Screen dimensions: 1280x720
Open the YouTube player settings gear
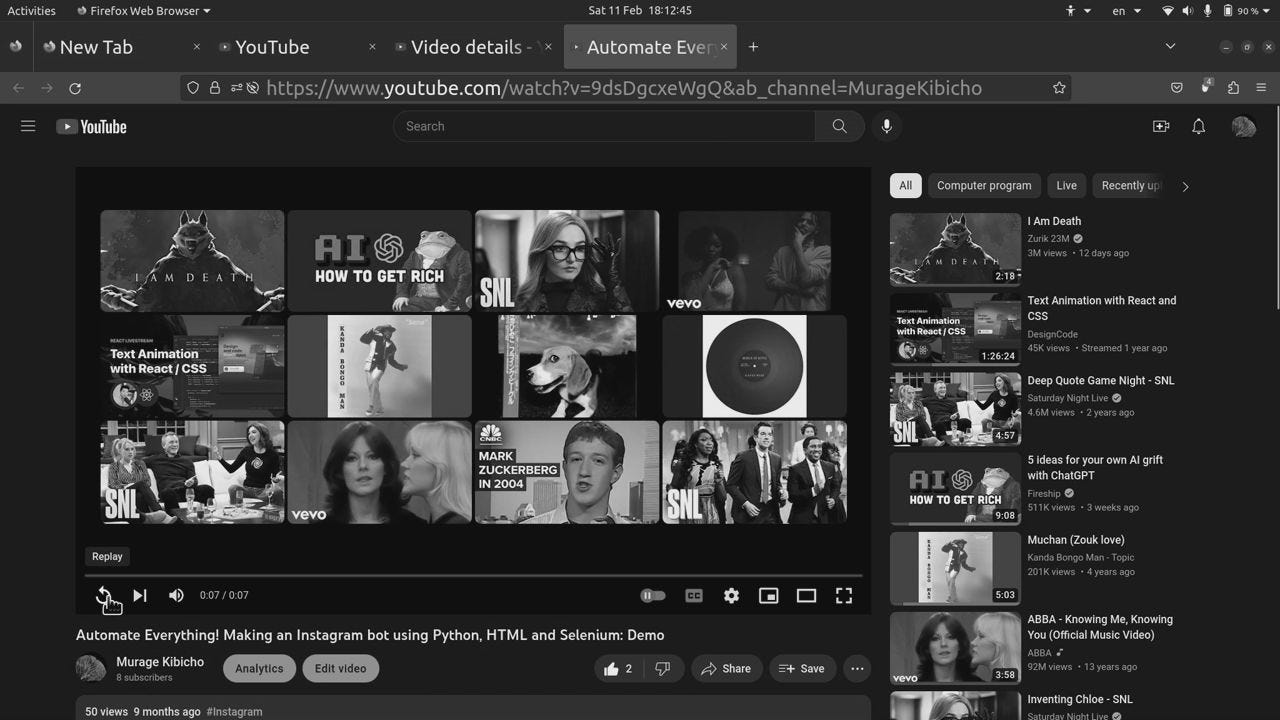point(731,595)
